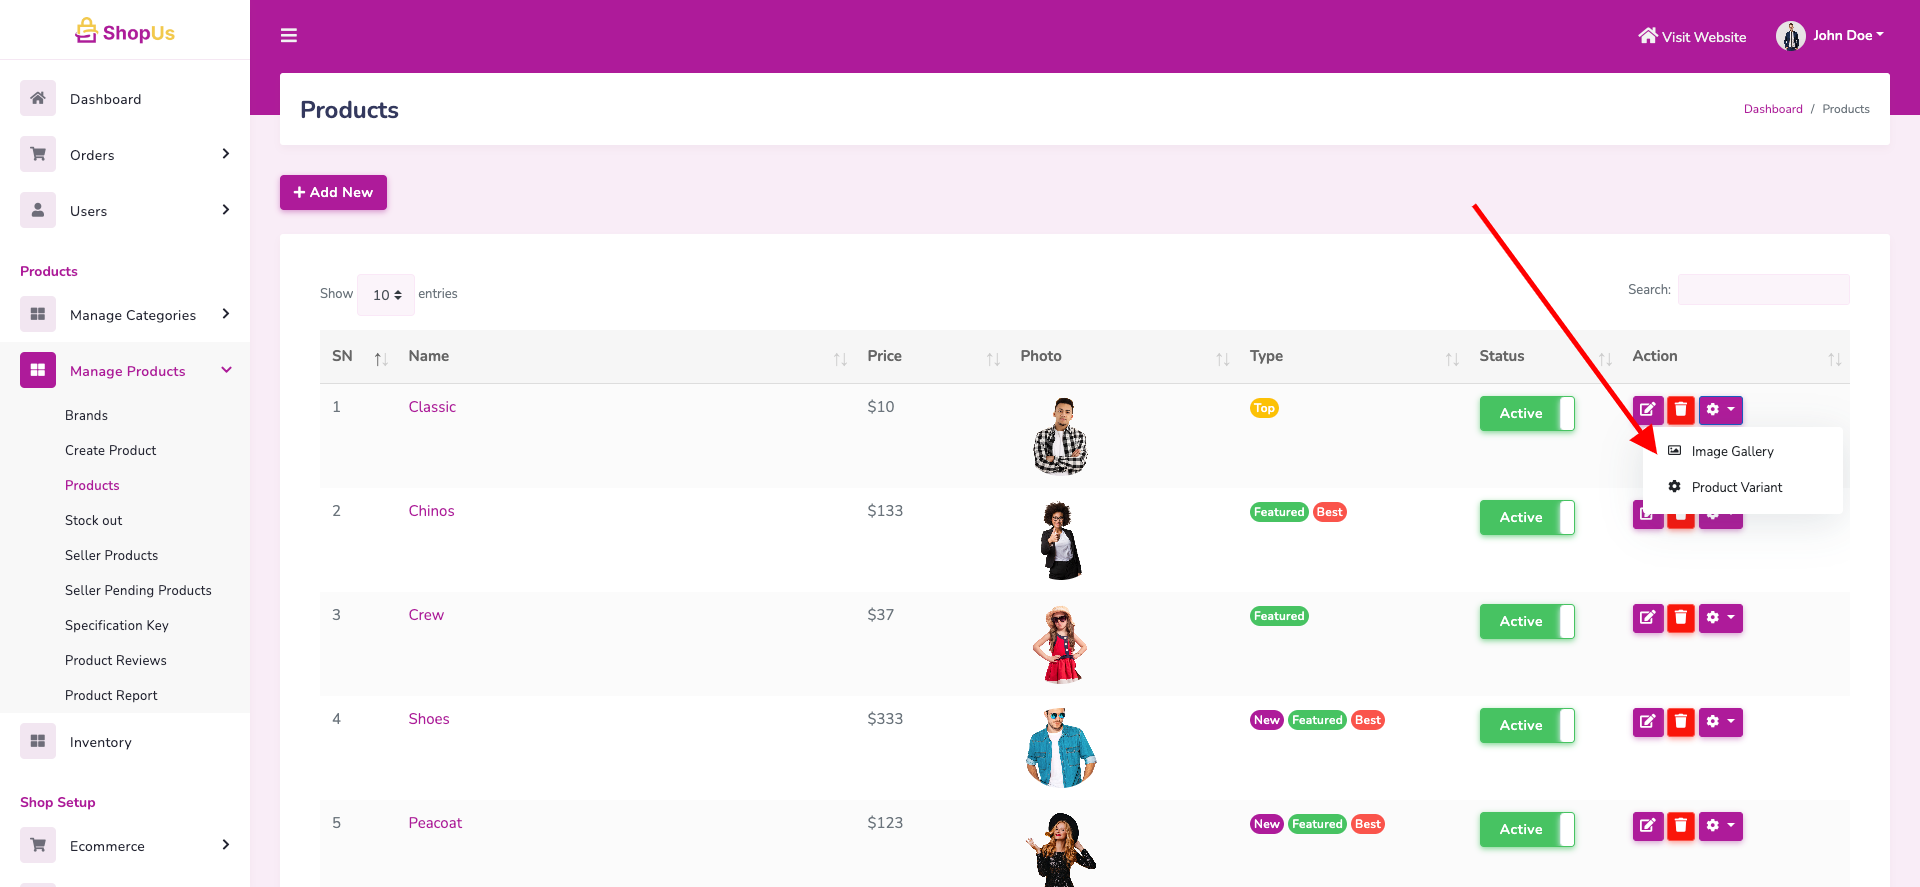Image resolution: width=1920 pixels, height=887 pixels.
Task: Click the red delete icon for Classic
Action: point(1681,410)
